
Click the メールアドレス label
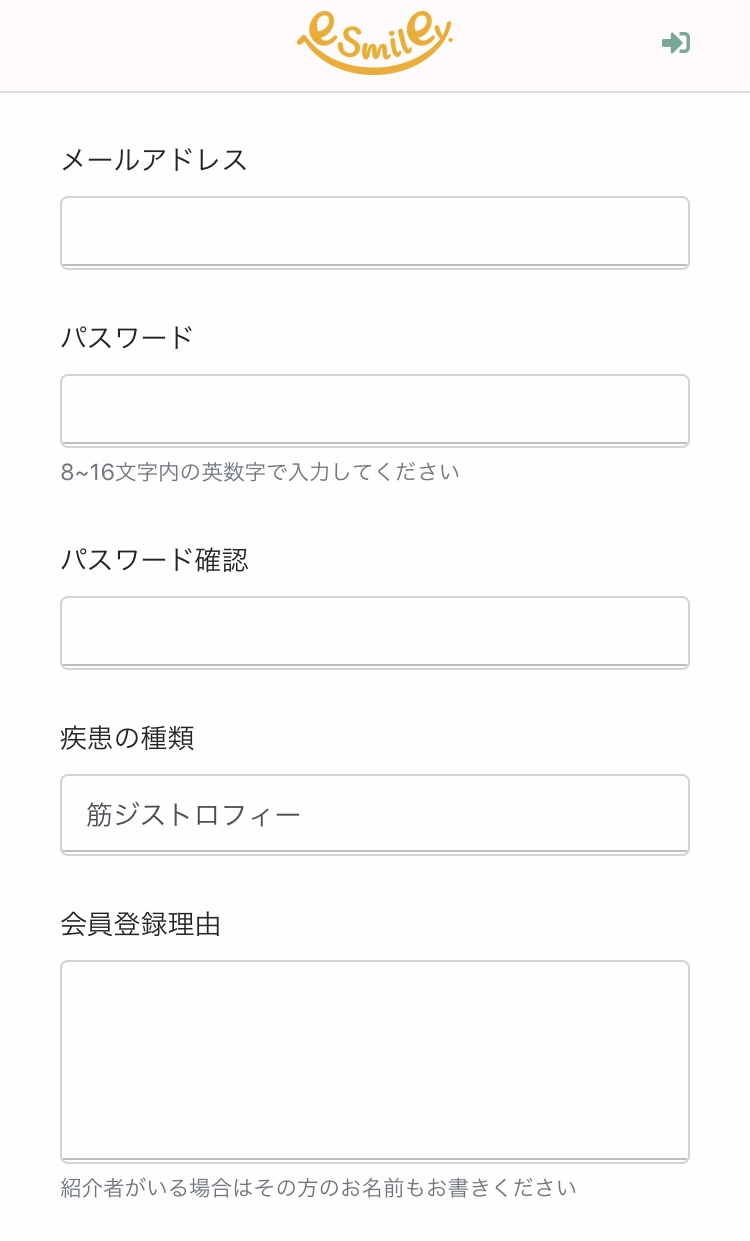click(154, 160)
